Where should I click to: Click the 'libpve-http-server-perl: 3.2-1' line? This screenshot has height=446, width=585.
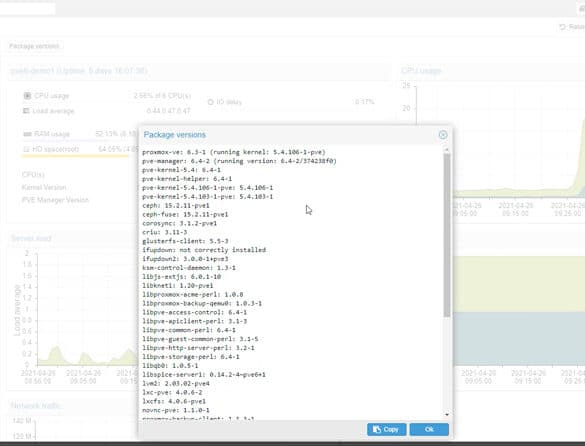pyautogui.click(x=198, y=348)
